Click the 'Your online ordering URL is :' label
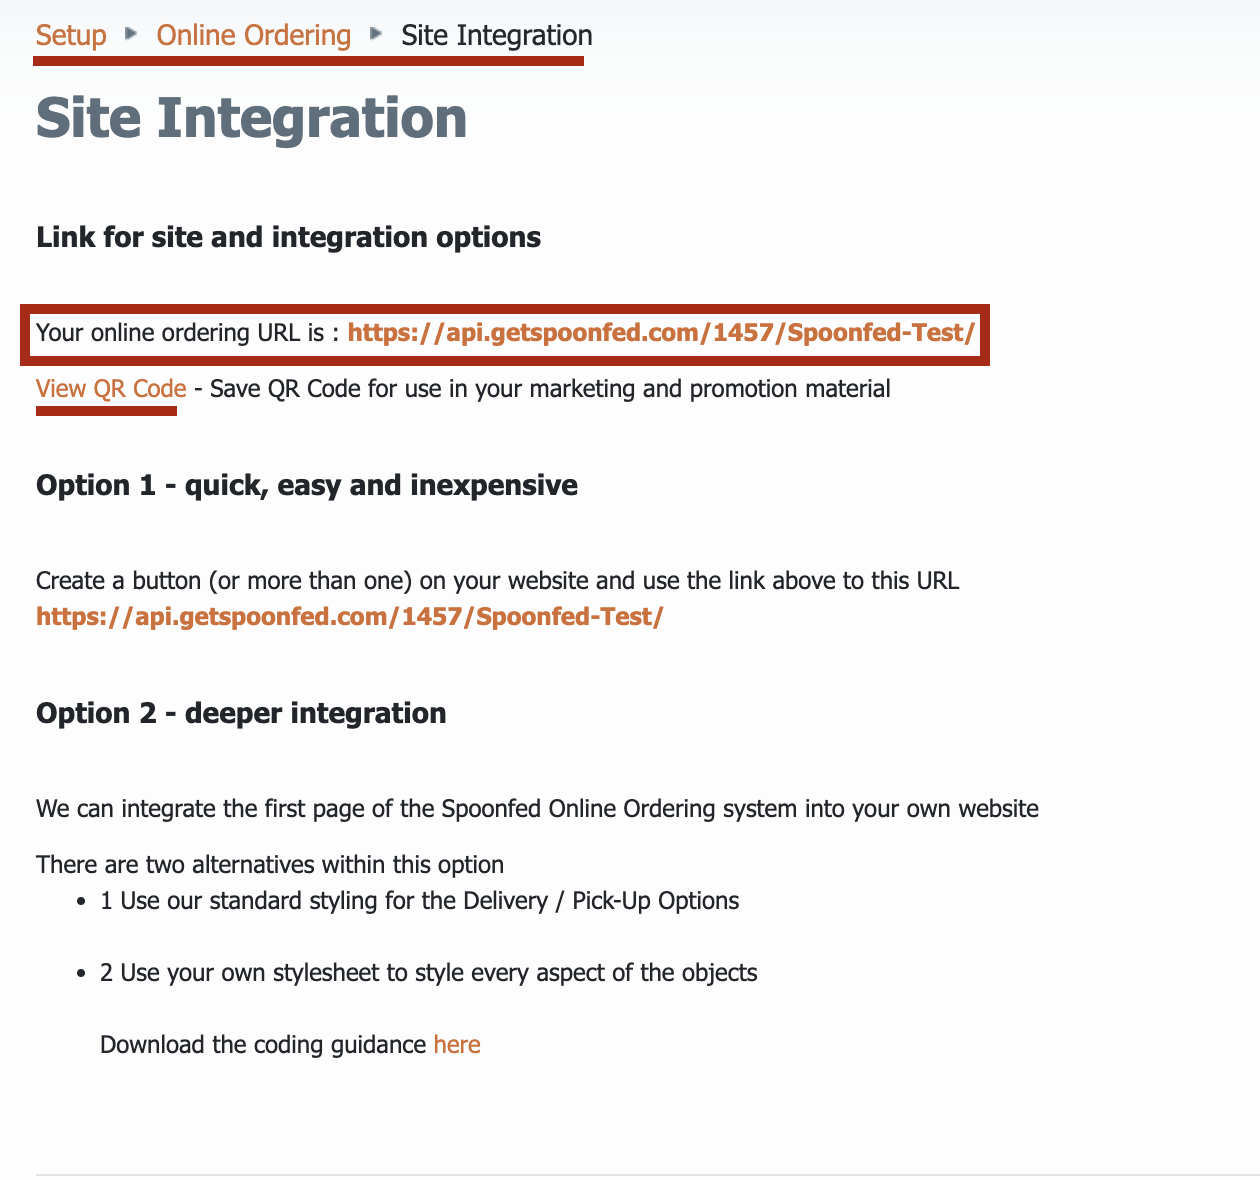 click(x=188, y=333)
